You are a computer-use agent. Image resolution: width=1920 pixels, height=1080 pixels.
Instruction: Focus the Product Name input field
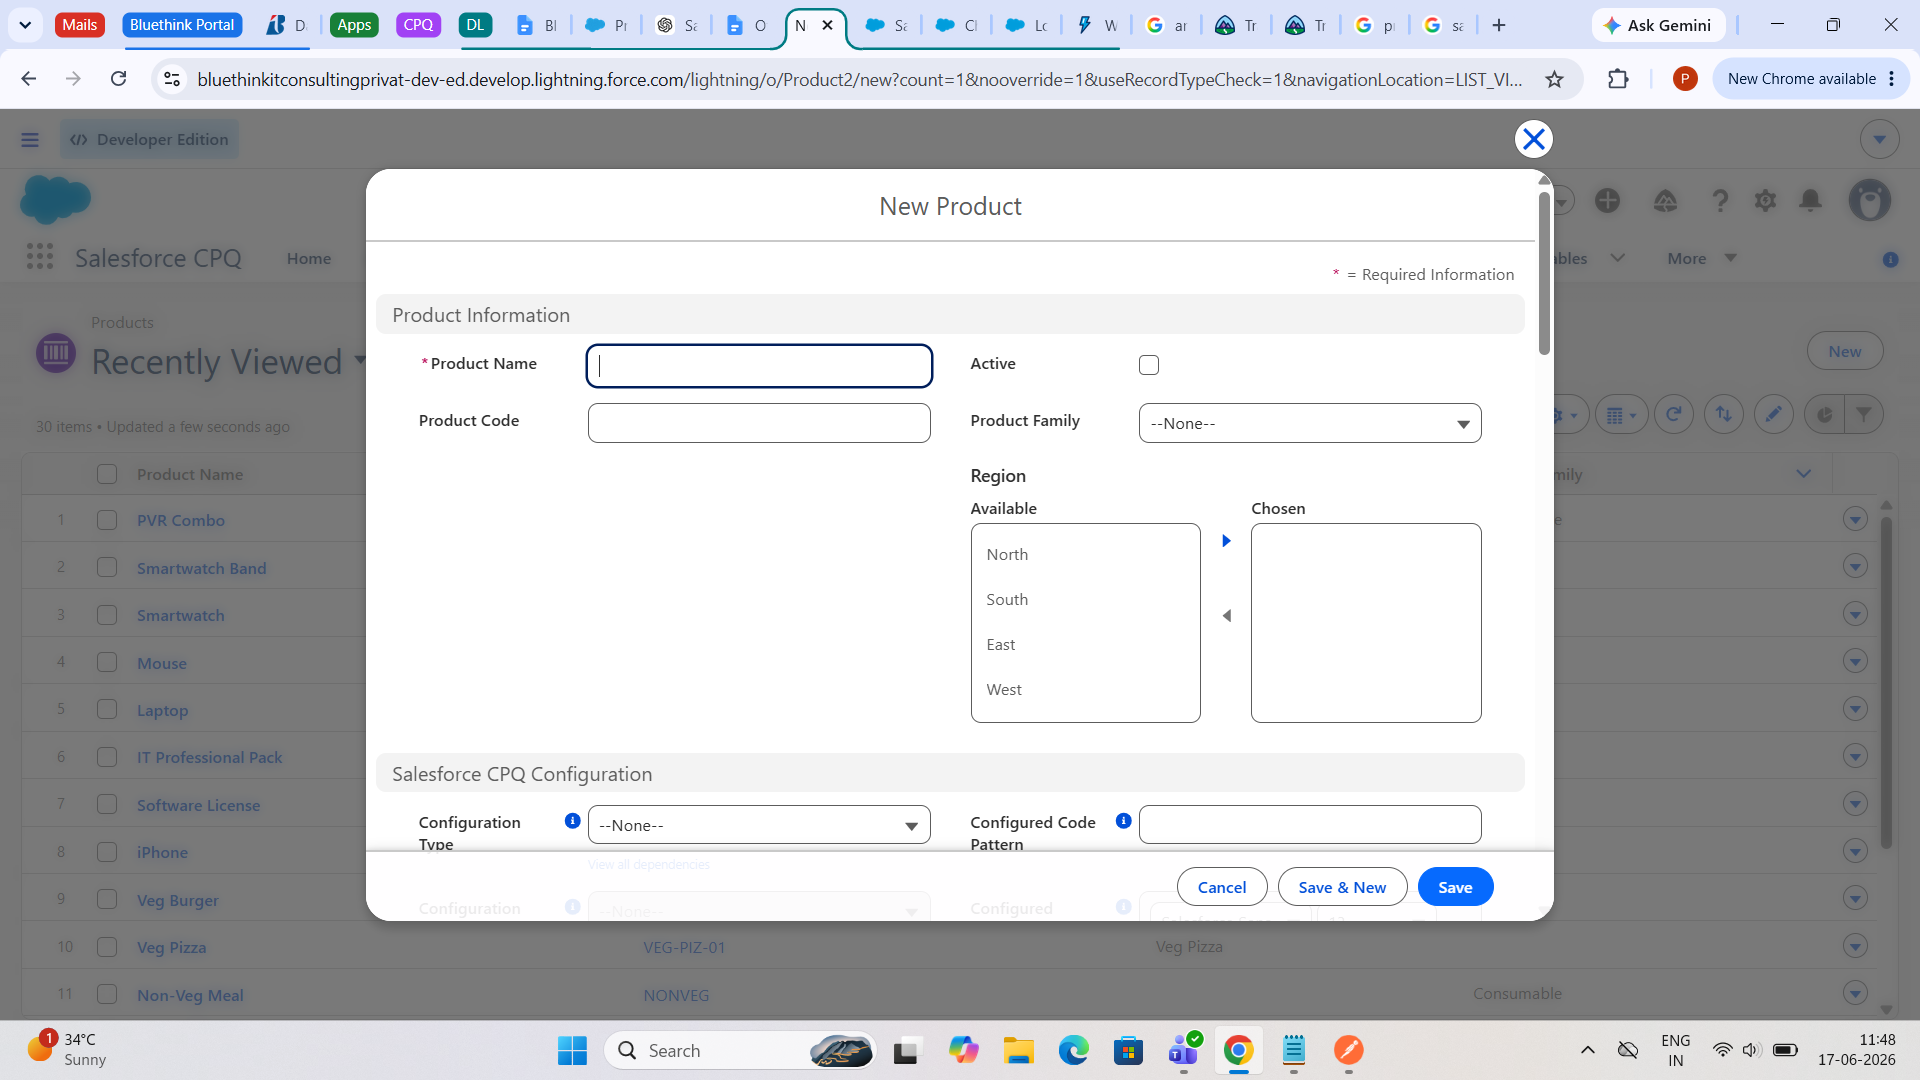pyautogui.click(x=759, y=366)
